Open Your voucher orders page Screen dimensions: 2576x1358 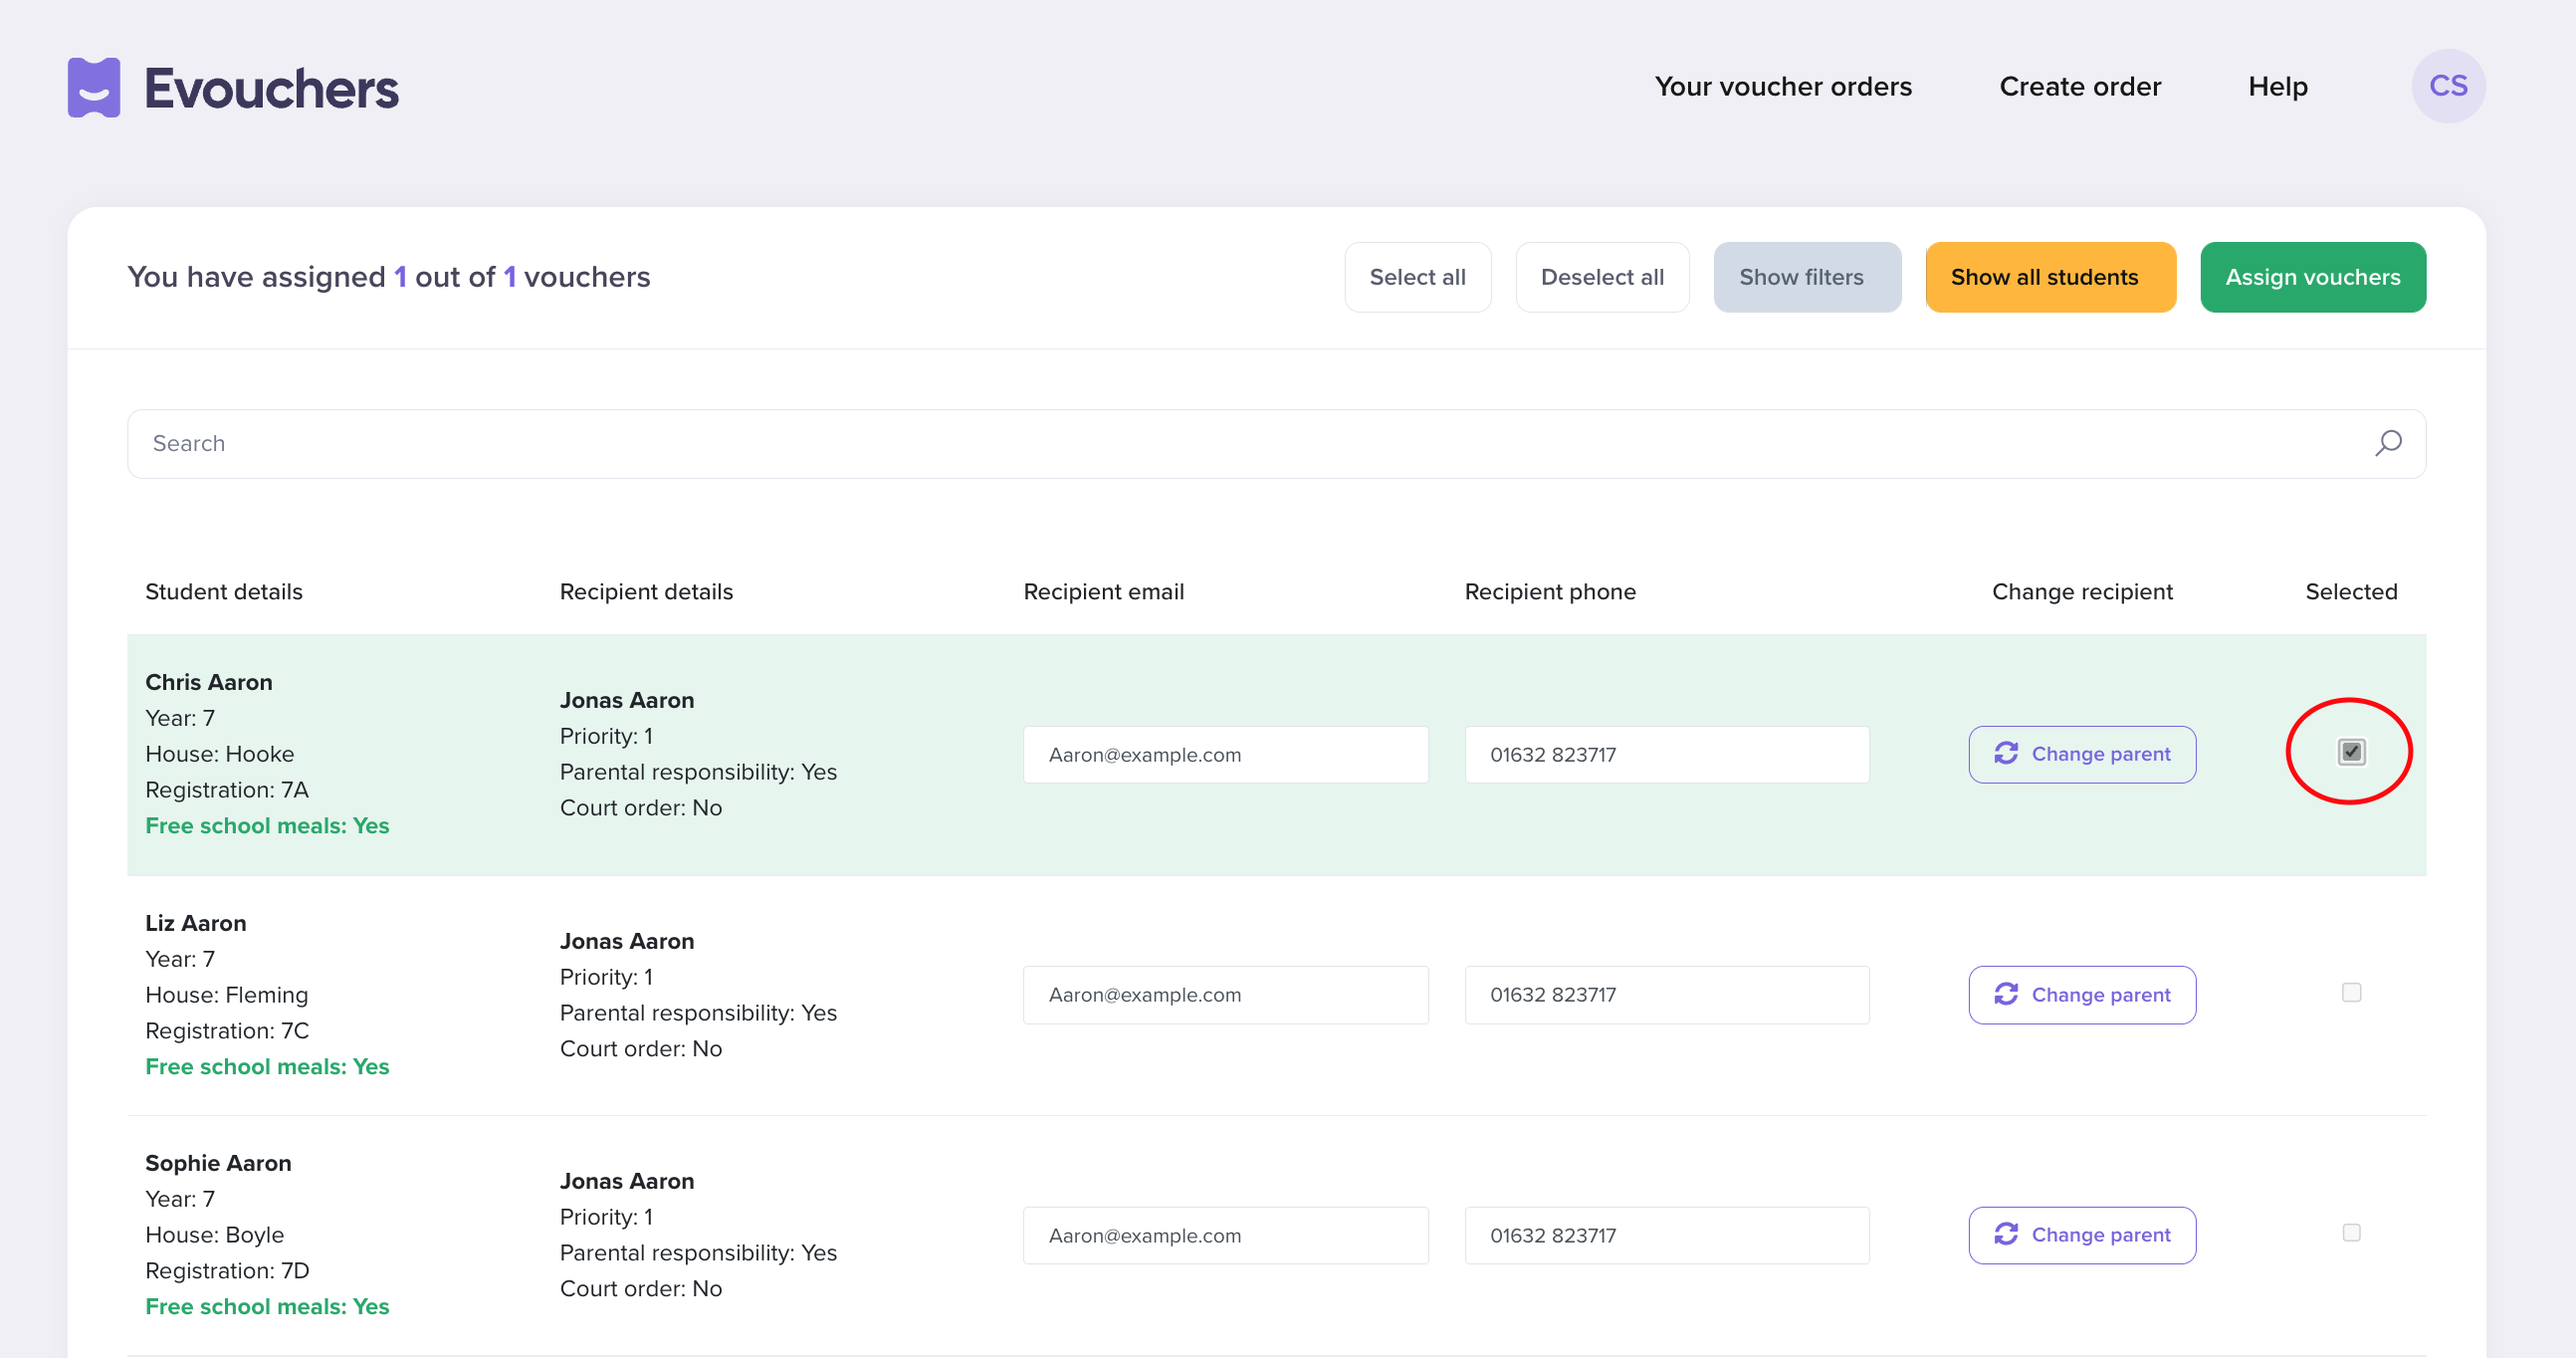click(x=1782, y=87)
